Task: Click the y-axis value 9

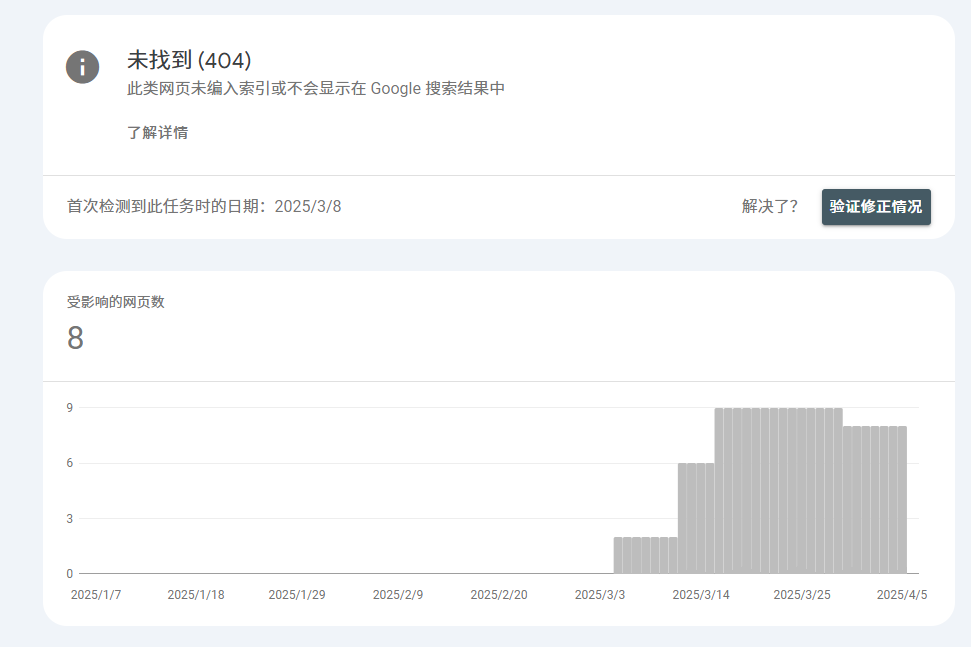Action: [x=69, y=406]
